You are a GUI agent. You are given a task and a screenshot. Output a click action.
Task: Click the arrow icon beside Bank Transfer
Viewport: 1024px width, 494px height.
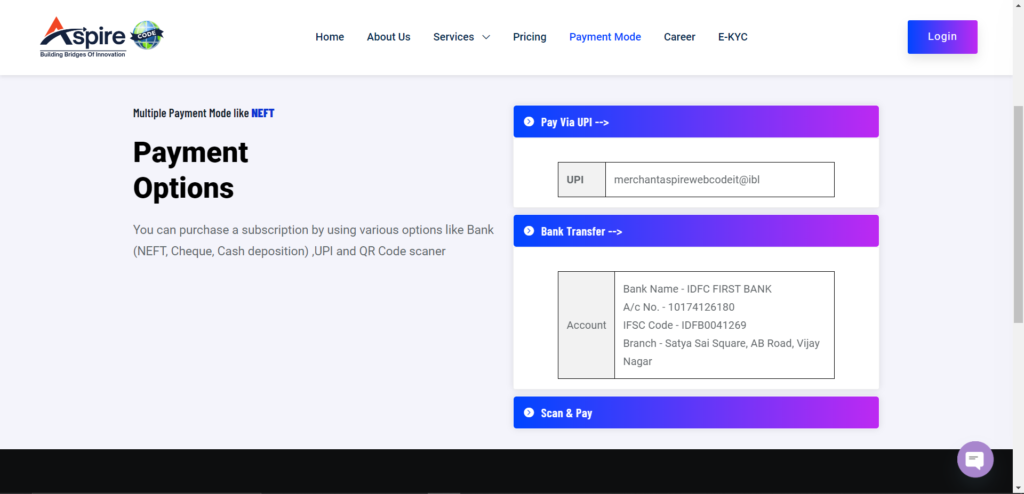coord(529,231)
